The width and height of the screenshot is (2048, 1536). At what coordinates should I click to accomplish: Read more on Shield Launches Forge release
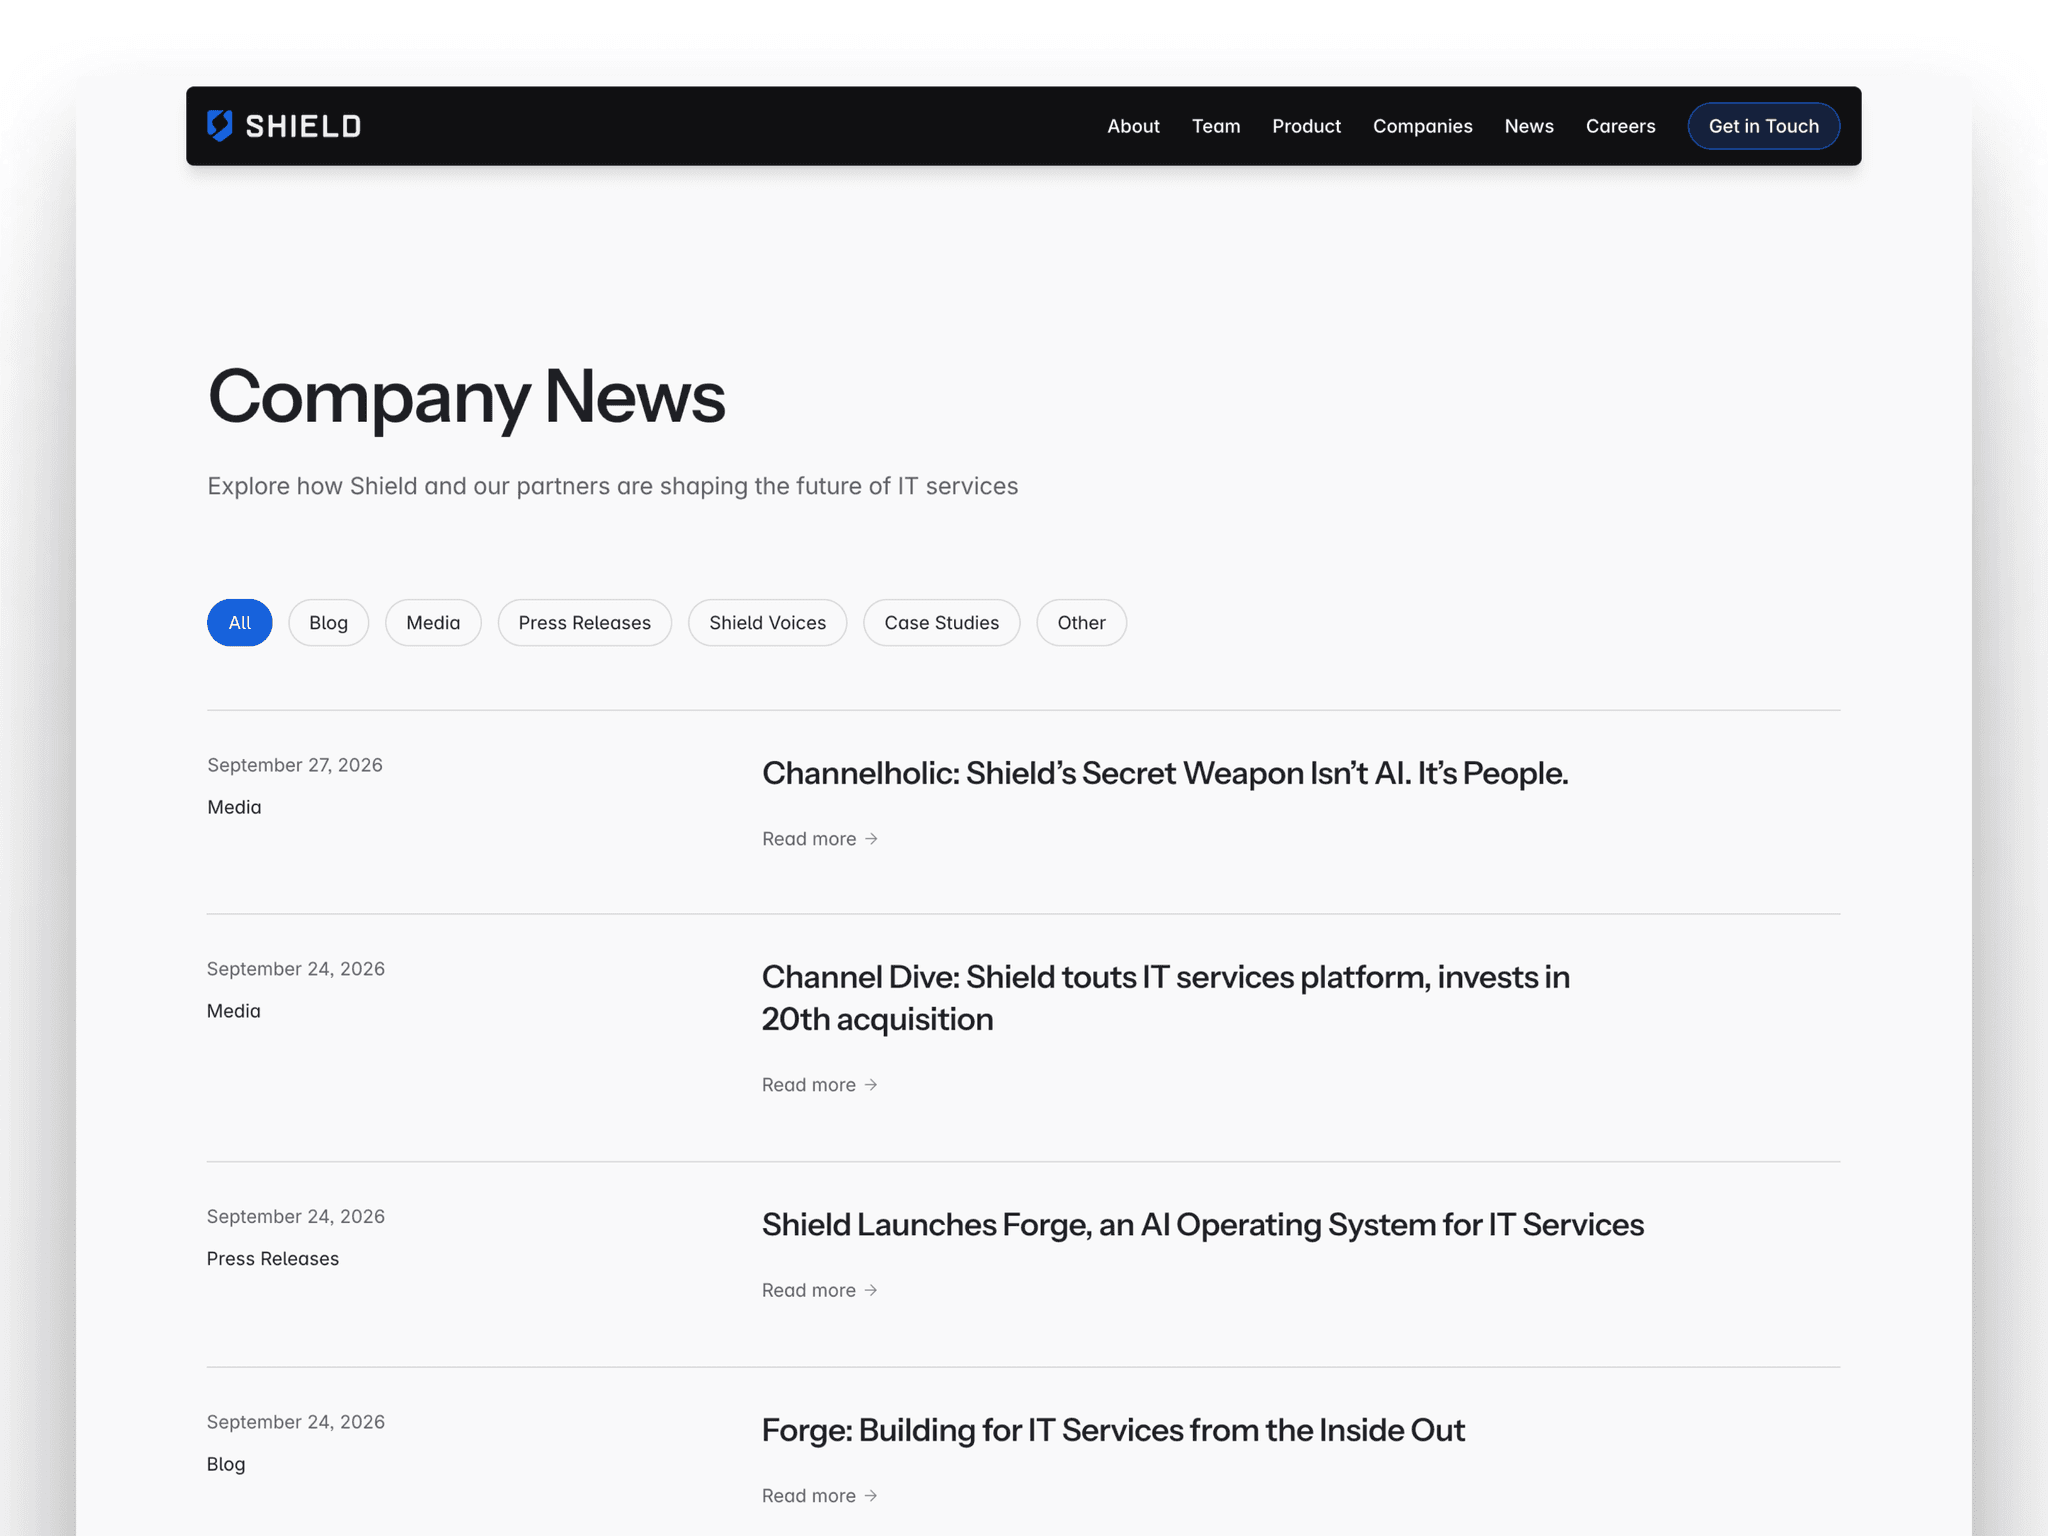[x=819, y=1290]
